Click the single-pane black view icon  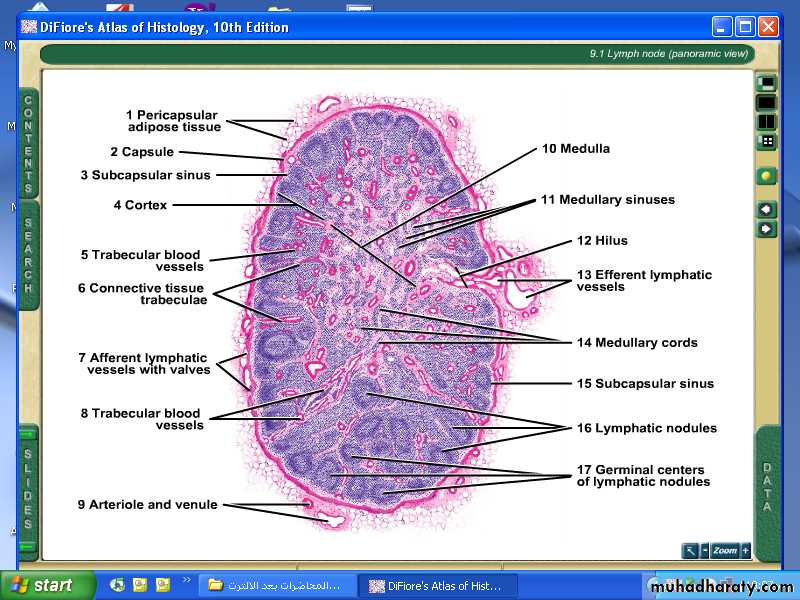pyautogui.click(x=767, y=102)
